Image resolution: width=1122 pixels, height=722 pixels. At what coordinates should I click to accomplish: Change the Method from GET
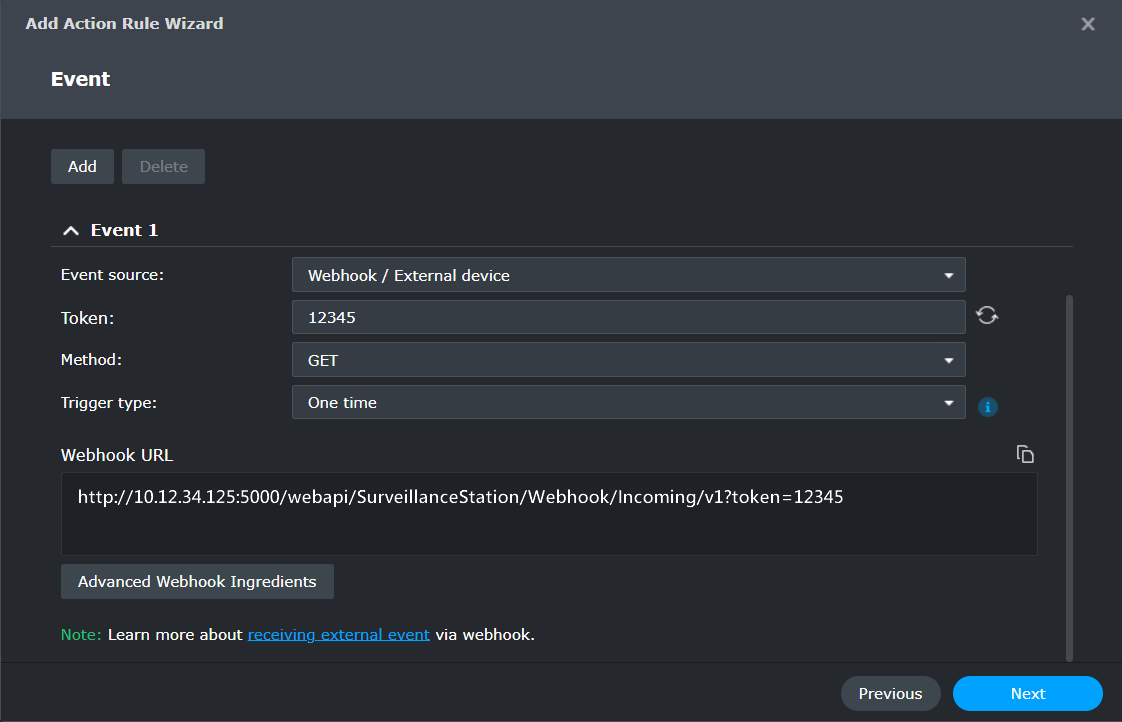tap(628, 359)
